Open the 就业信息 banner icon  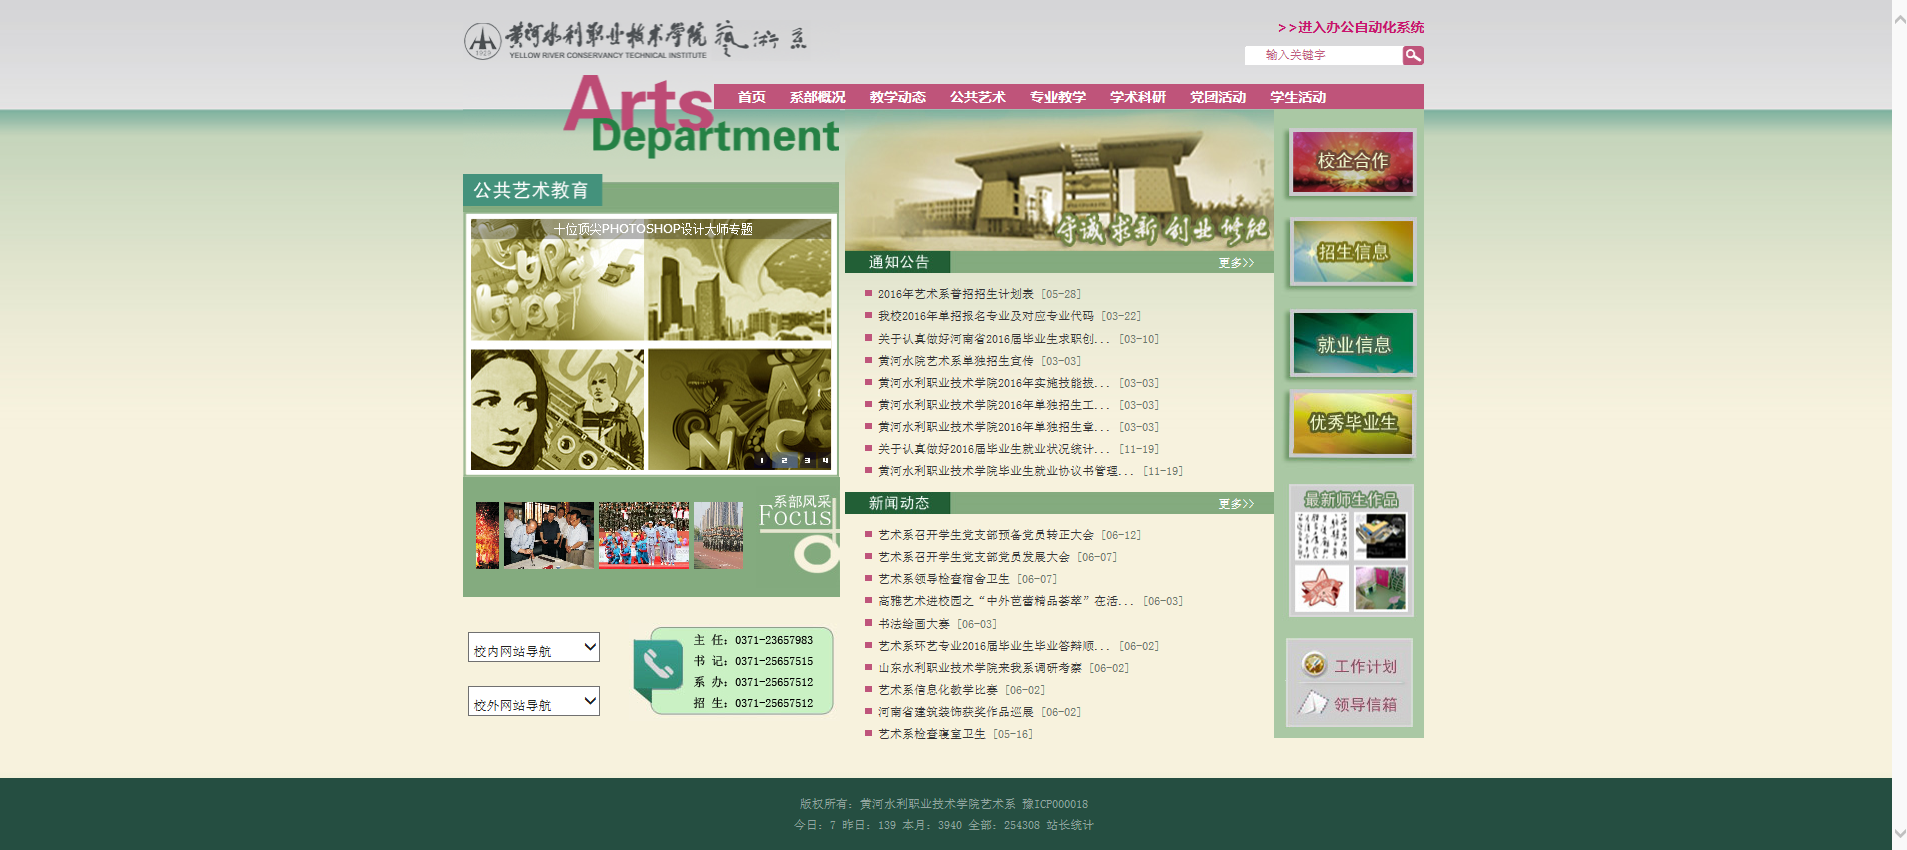pos(1352,344)
